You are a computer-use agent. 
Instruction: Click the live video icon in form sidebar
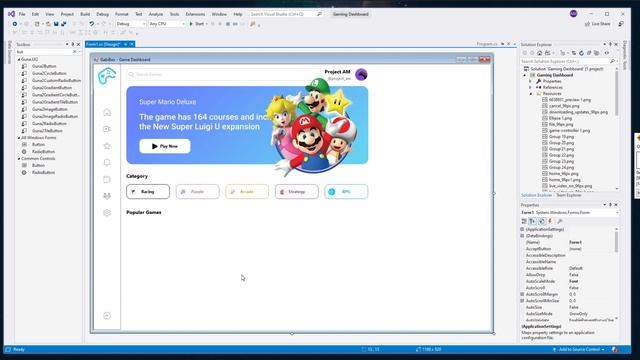107,129
